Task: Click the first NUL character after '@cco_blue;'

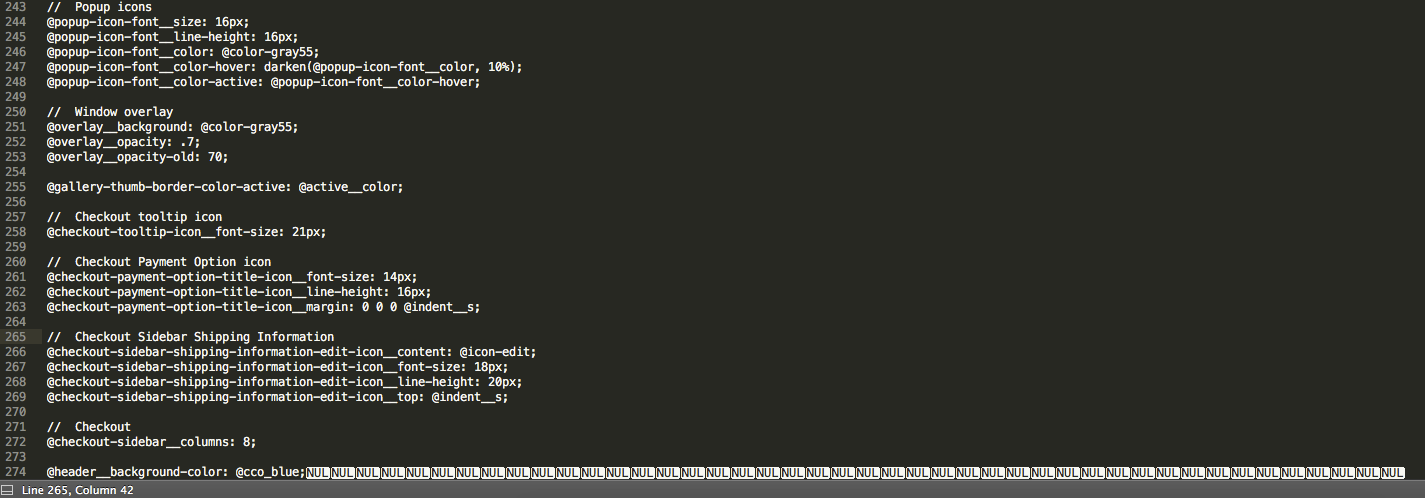Action: [318, 472]
